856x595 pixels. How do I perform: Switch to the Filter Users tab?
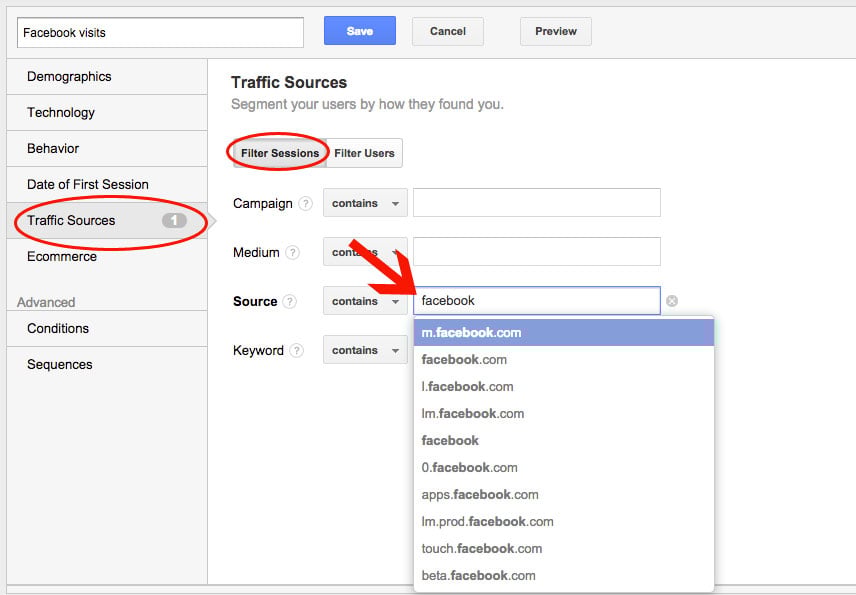pos(364,152)
